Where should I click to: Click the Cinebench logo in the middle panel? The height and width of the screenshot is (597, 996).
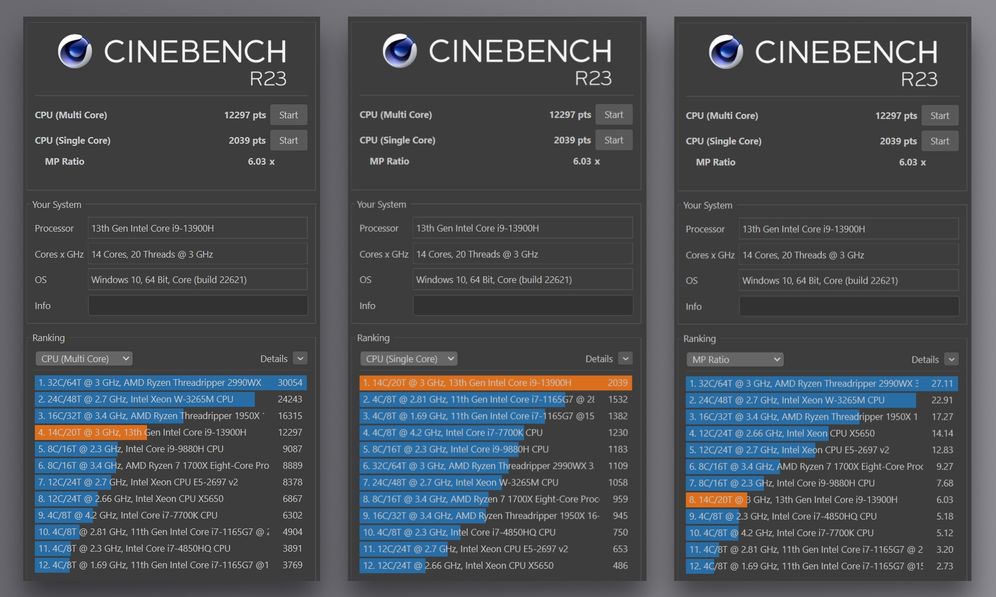400,51
